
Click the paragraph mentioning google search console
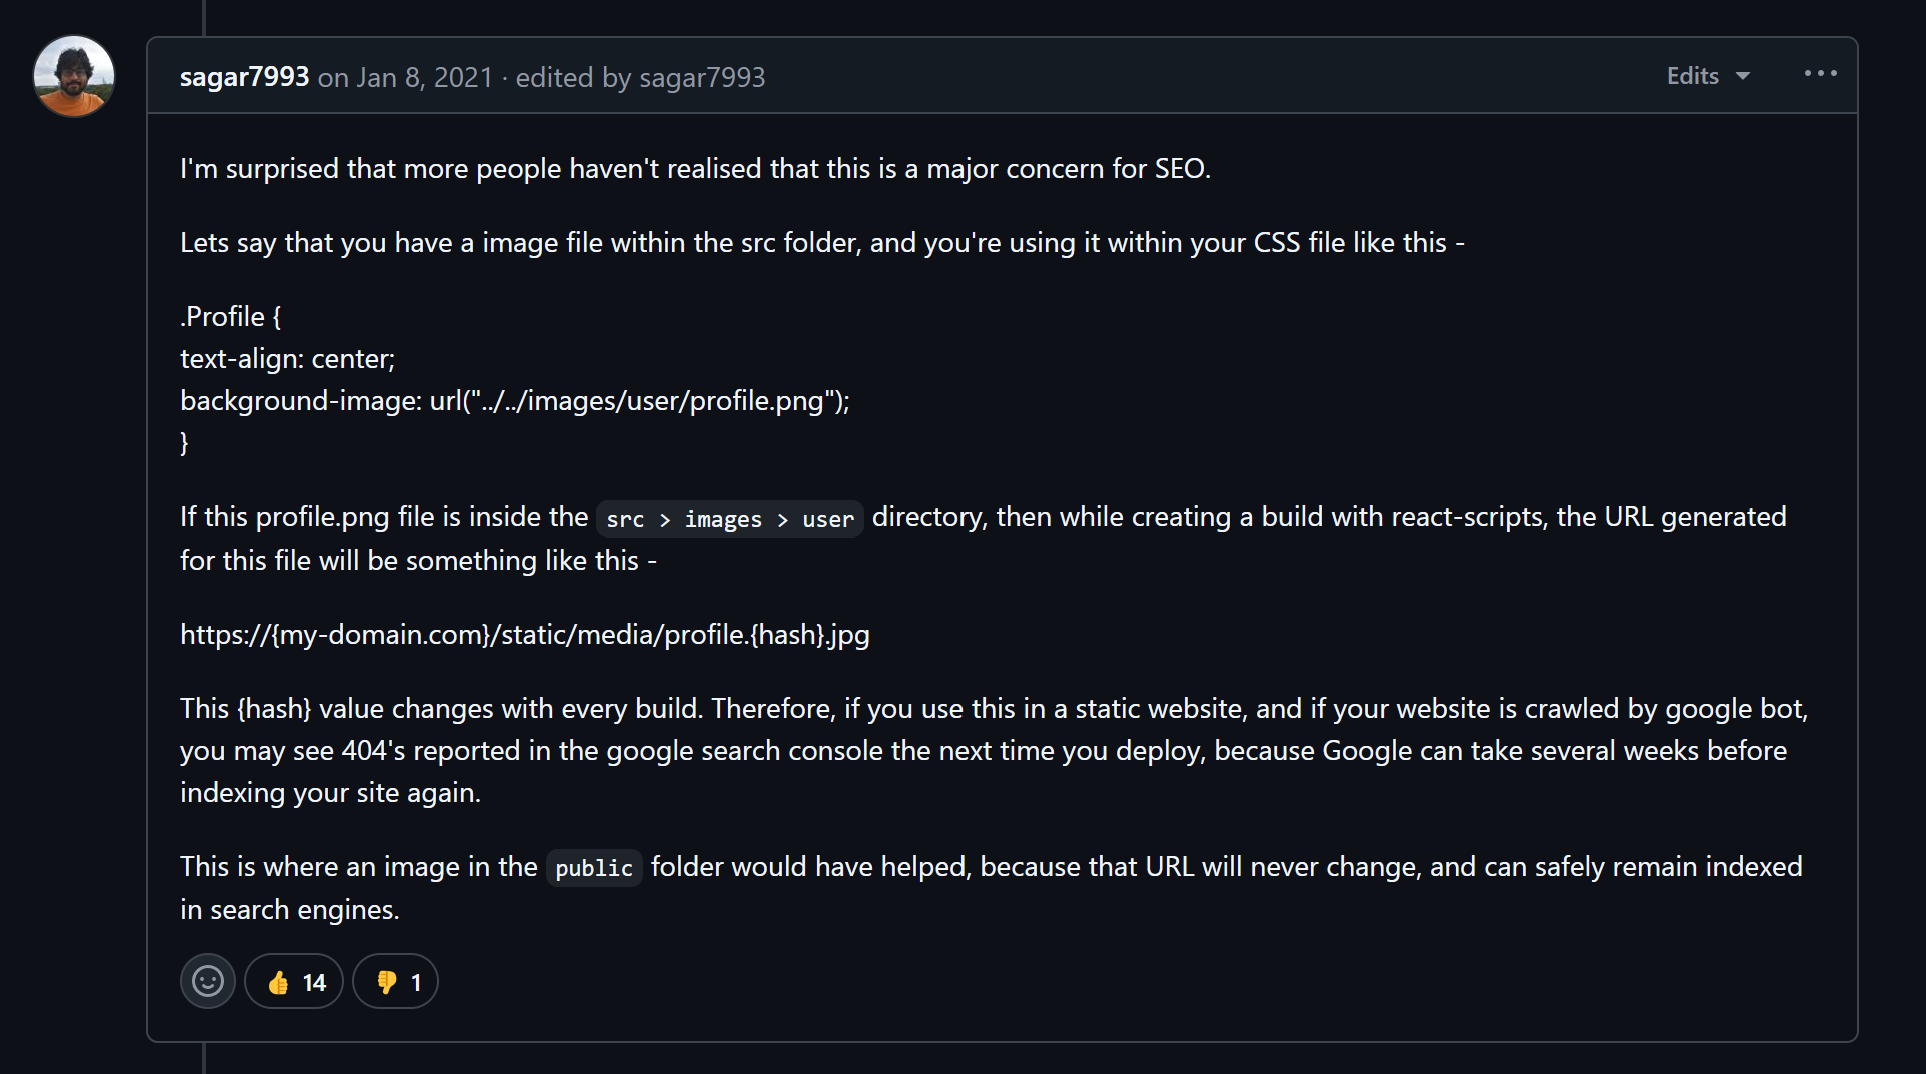click(994, 750)
